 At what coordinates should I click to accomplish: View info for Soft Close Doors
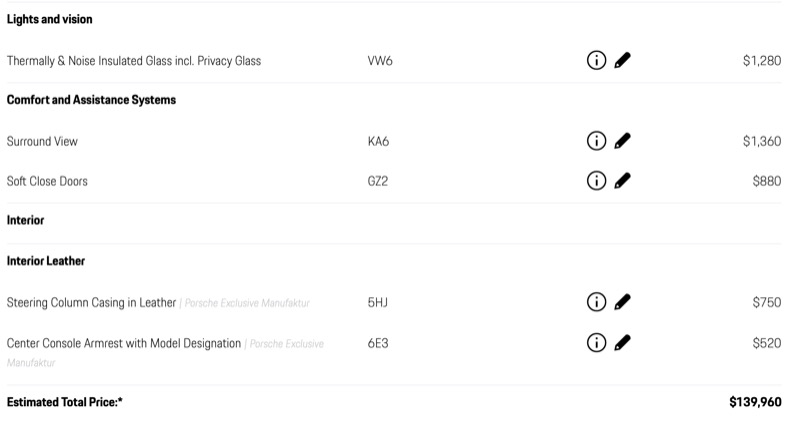click(x=596, y=181)
